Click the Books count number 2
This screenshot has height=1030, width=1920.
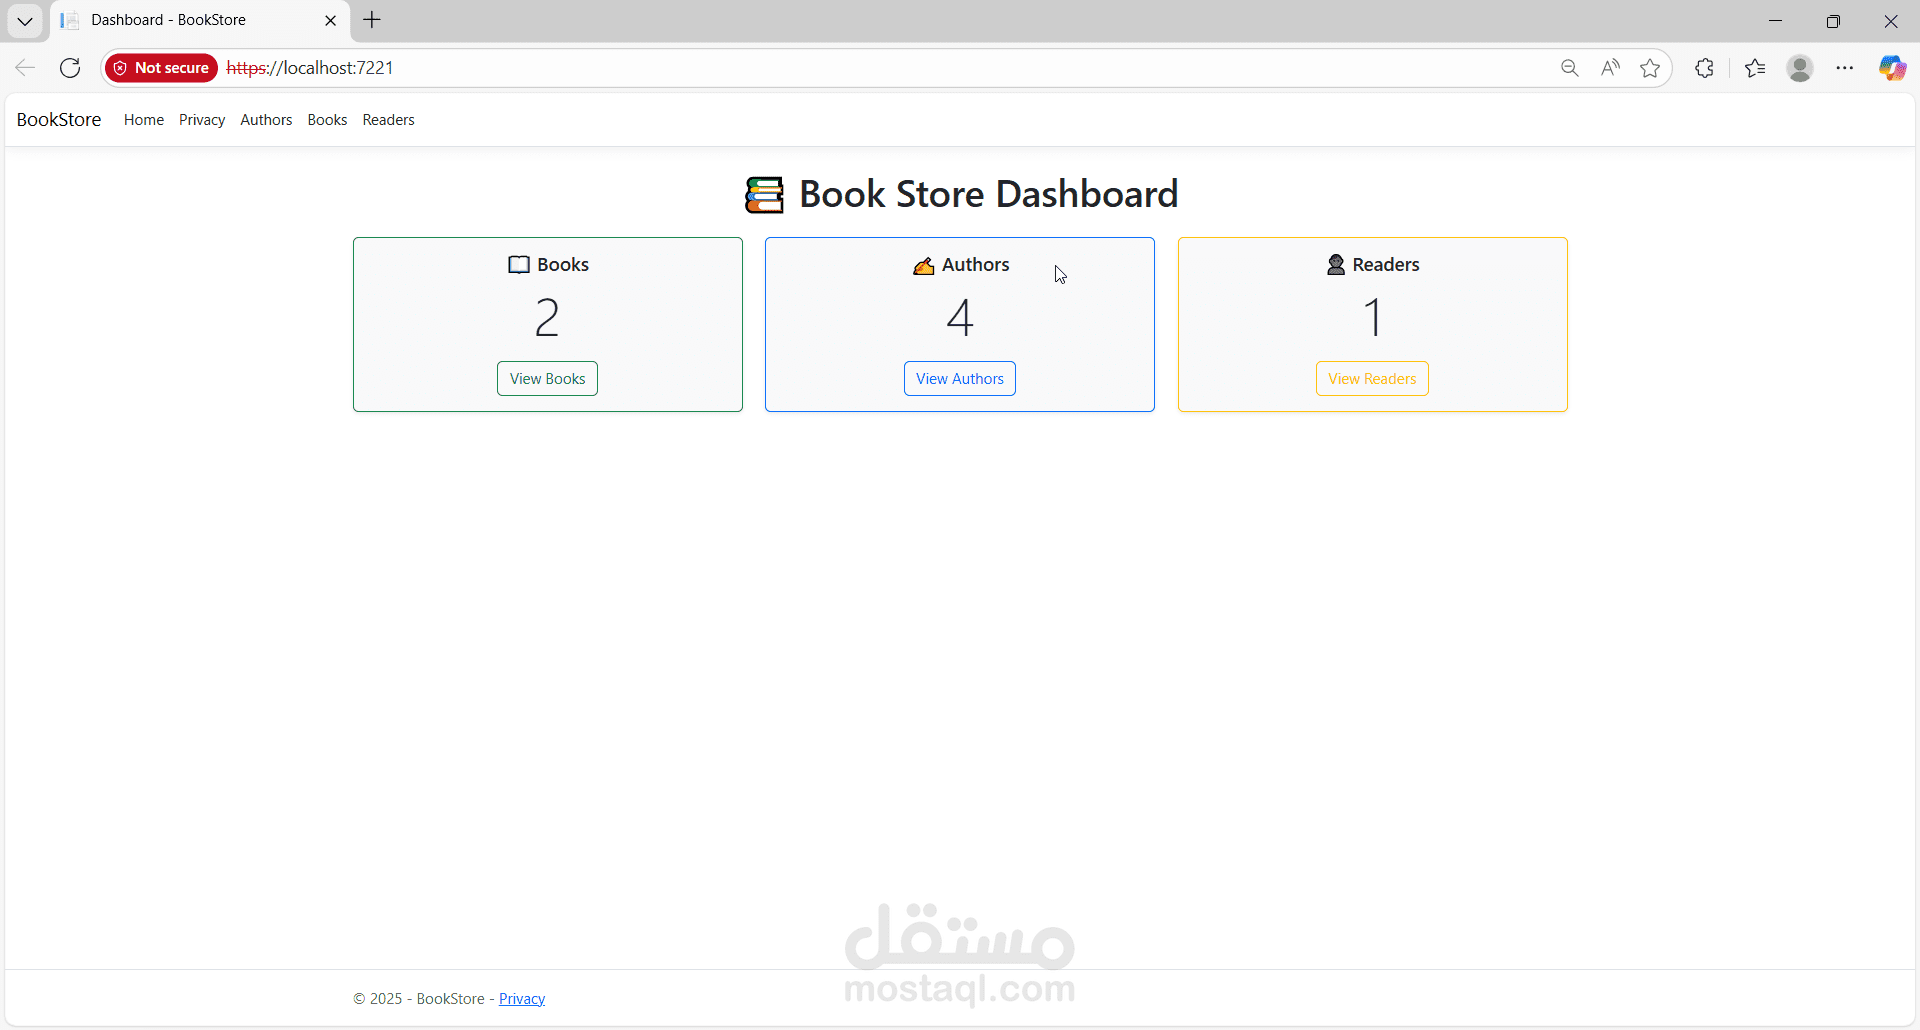547,318
